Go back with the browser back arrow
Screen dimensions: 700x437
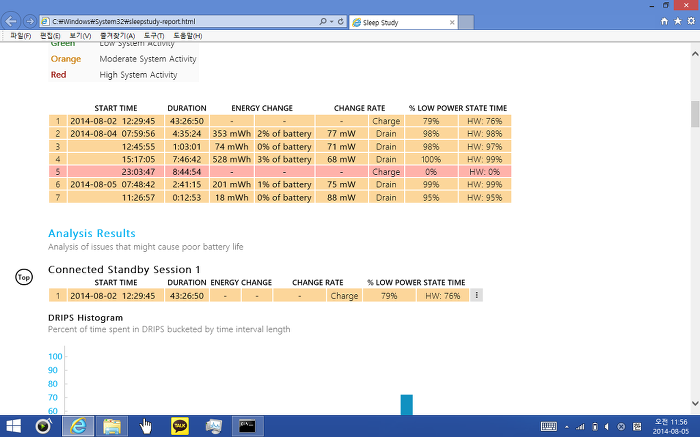coord(12,20)
